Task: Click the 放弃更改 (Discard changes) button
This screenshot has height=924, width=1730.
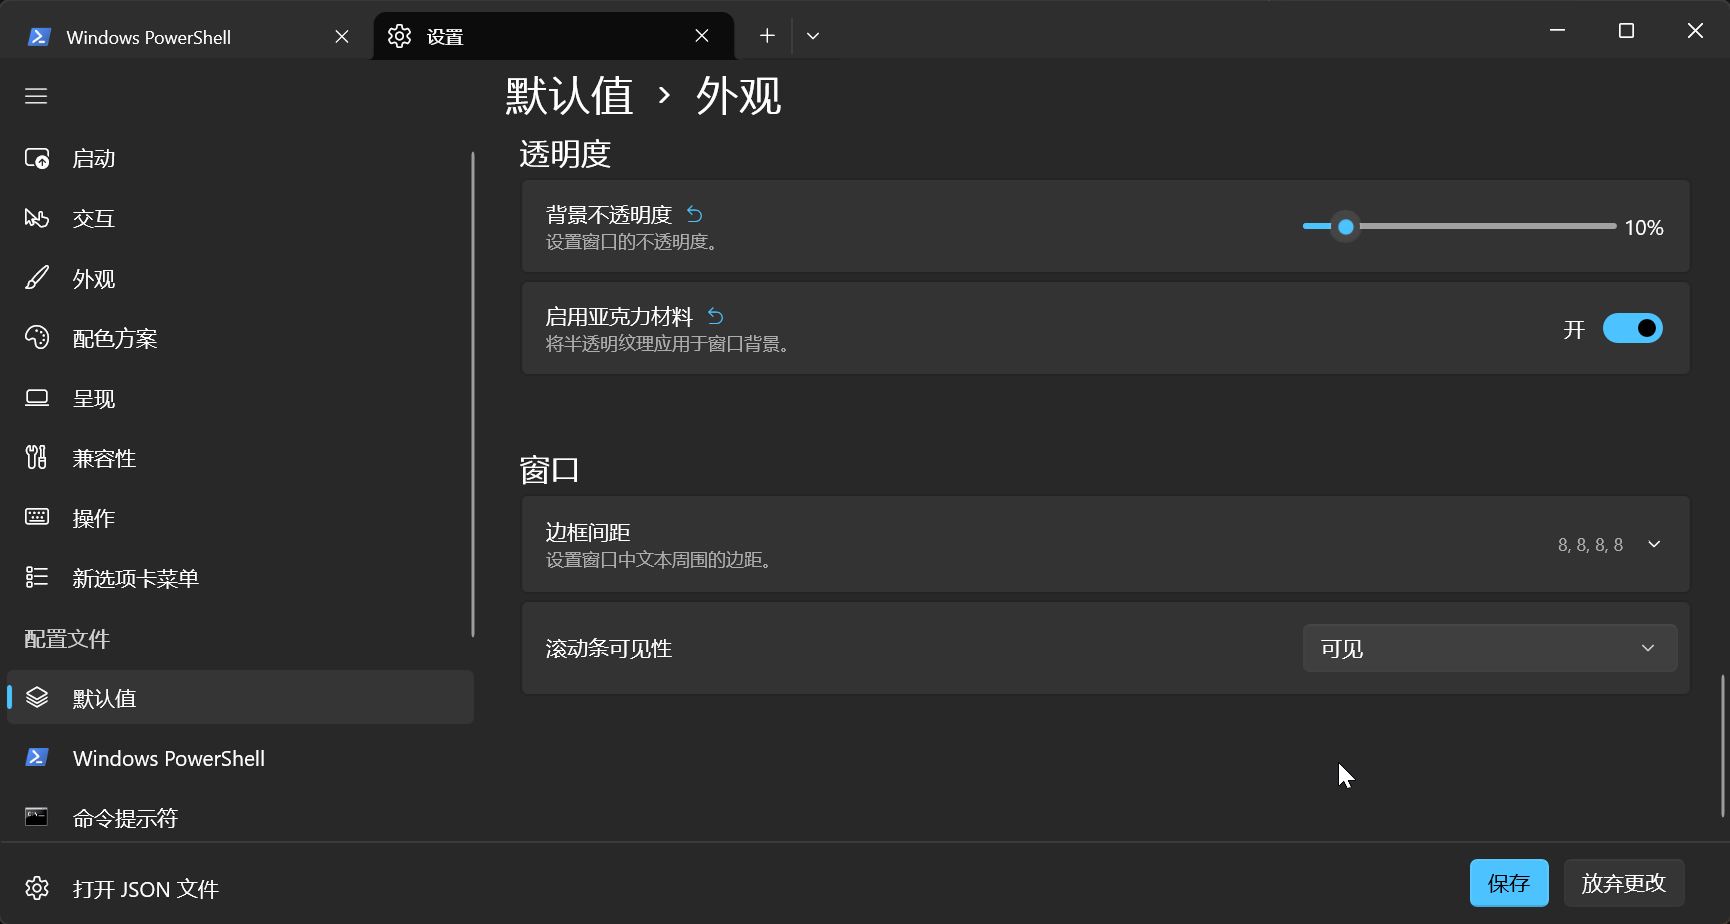Action: pyautogui.click(x=1623, y=883)
